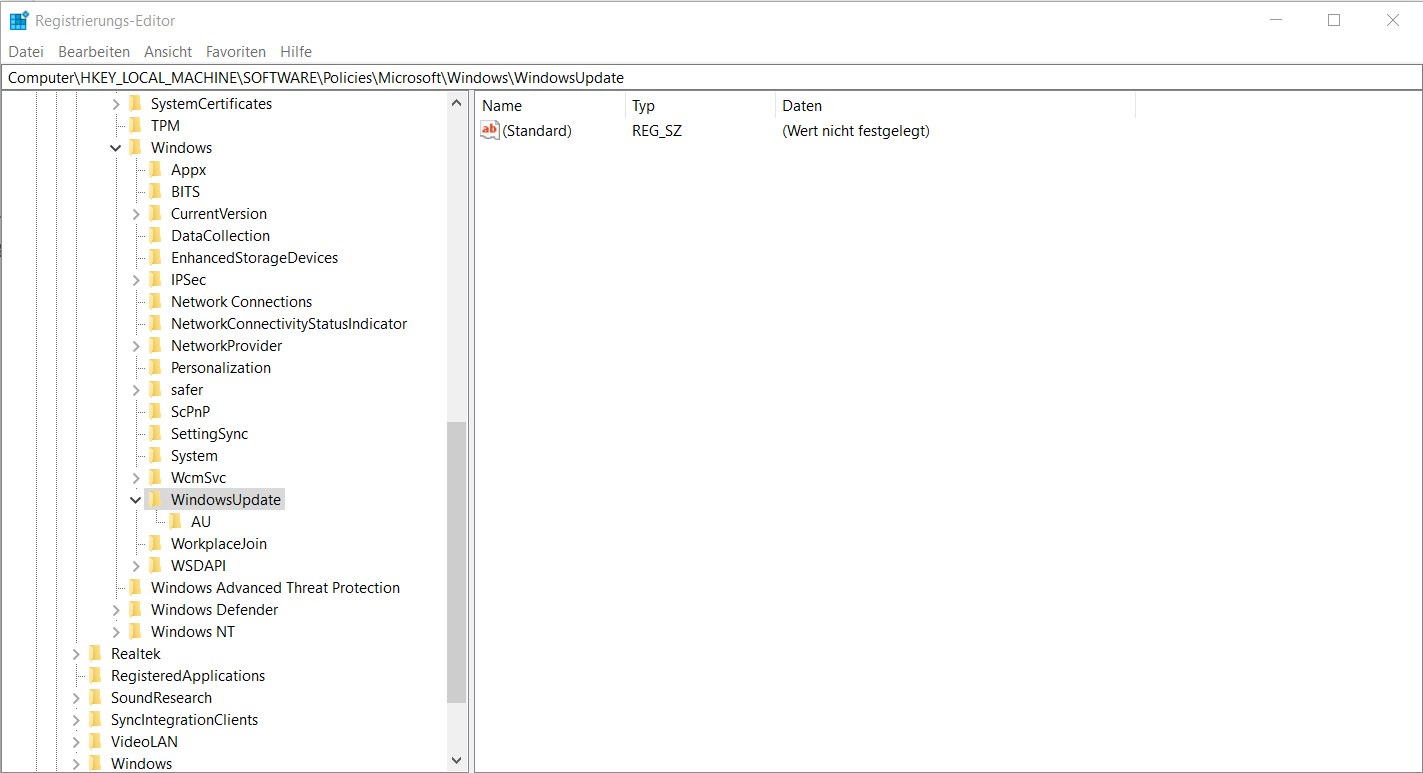Expand the SystemCertificates key
Screen dimensions: 1423x773
pos(116,104)
